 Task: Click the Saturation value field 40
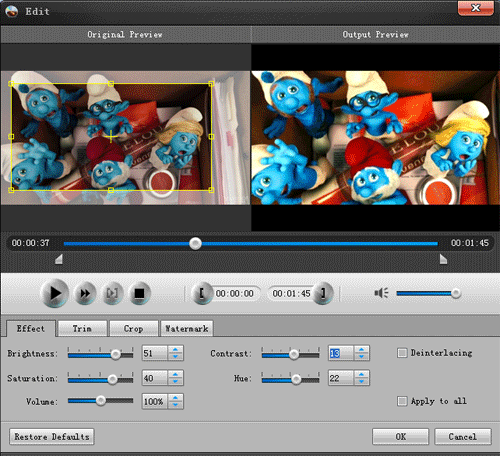pyautogui.click(x=155, y=378)
